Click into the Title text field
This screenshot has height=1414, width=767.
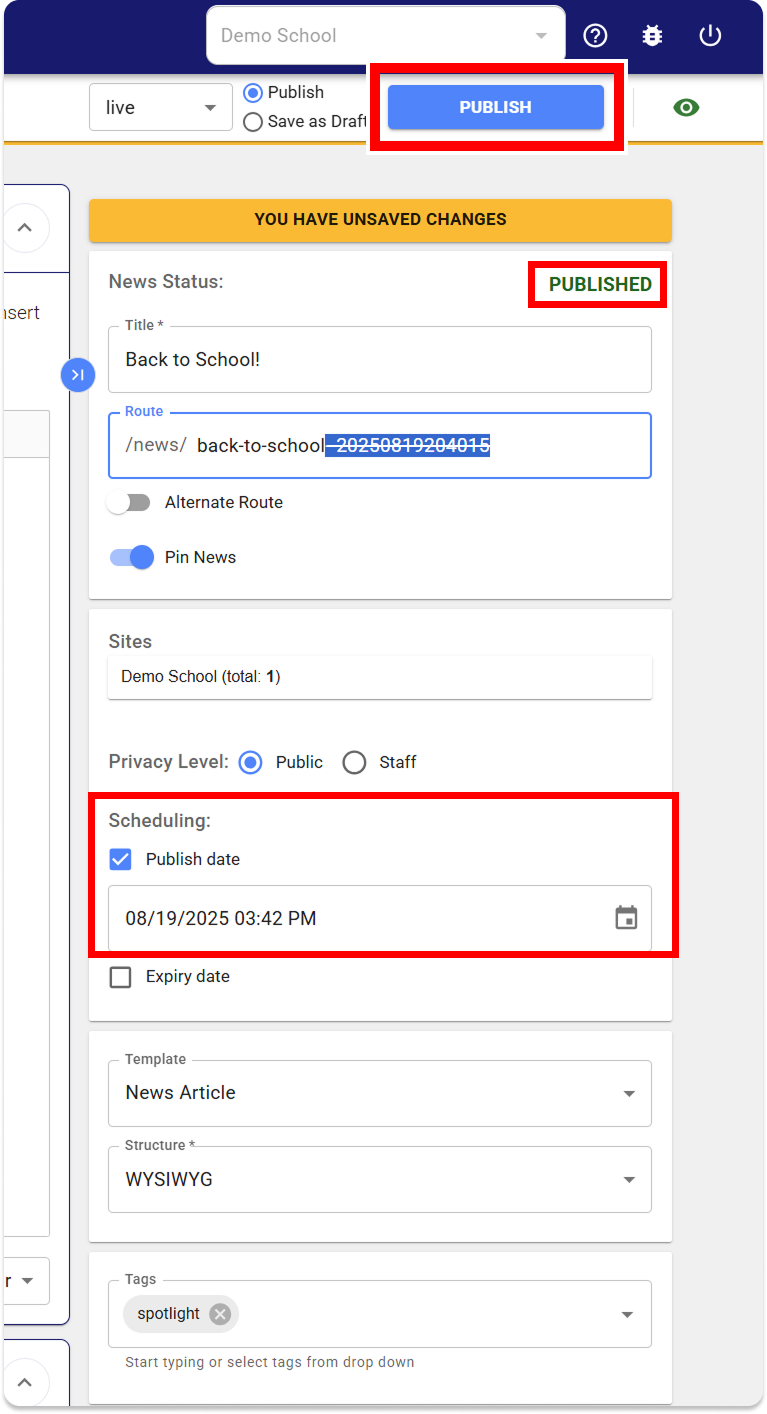tap(380, 360)
